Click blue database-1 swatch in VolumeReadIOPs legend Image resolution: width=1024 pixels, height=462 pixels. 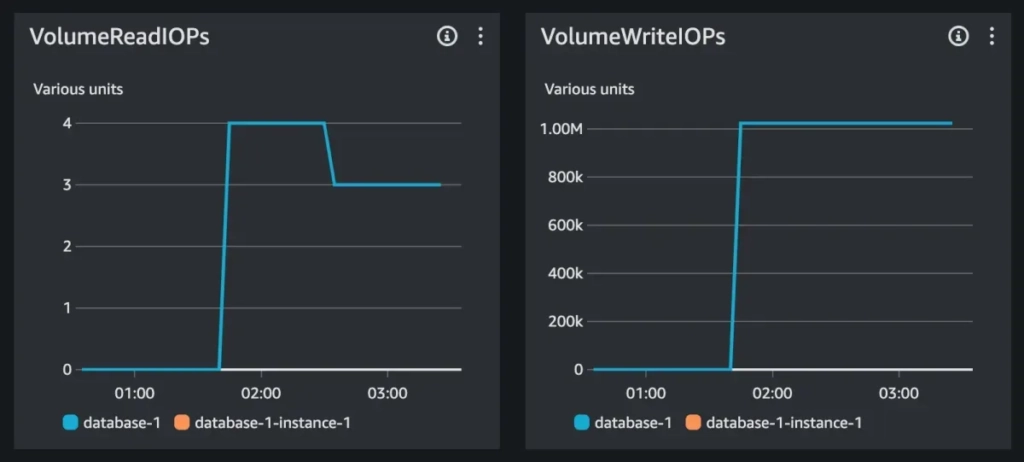71,423
